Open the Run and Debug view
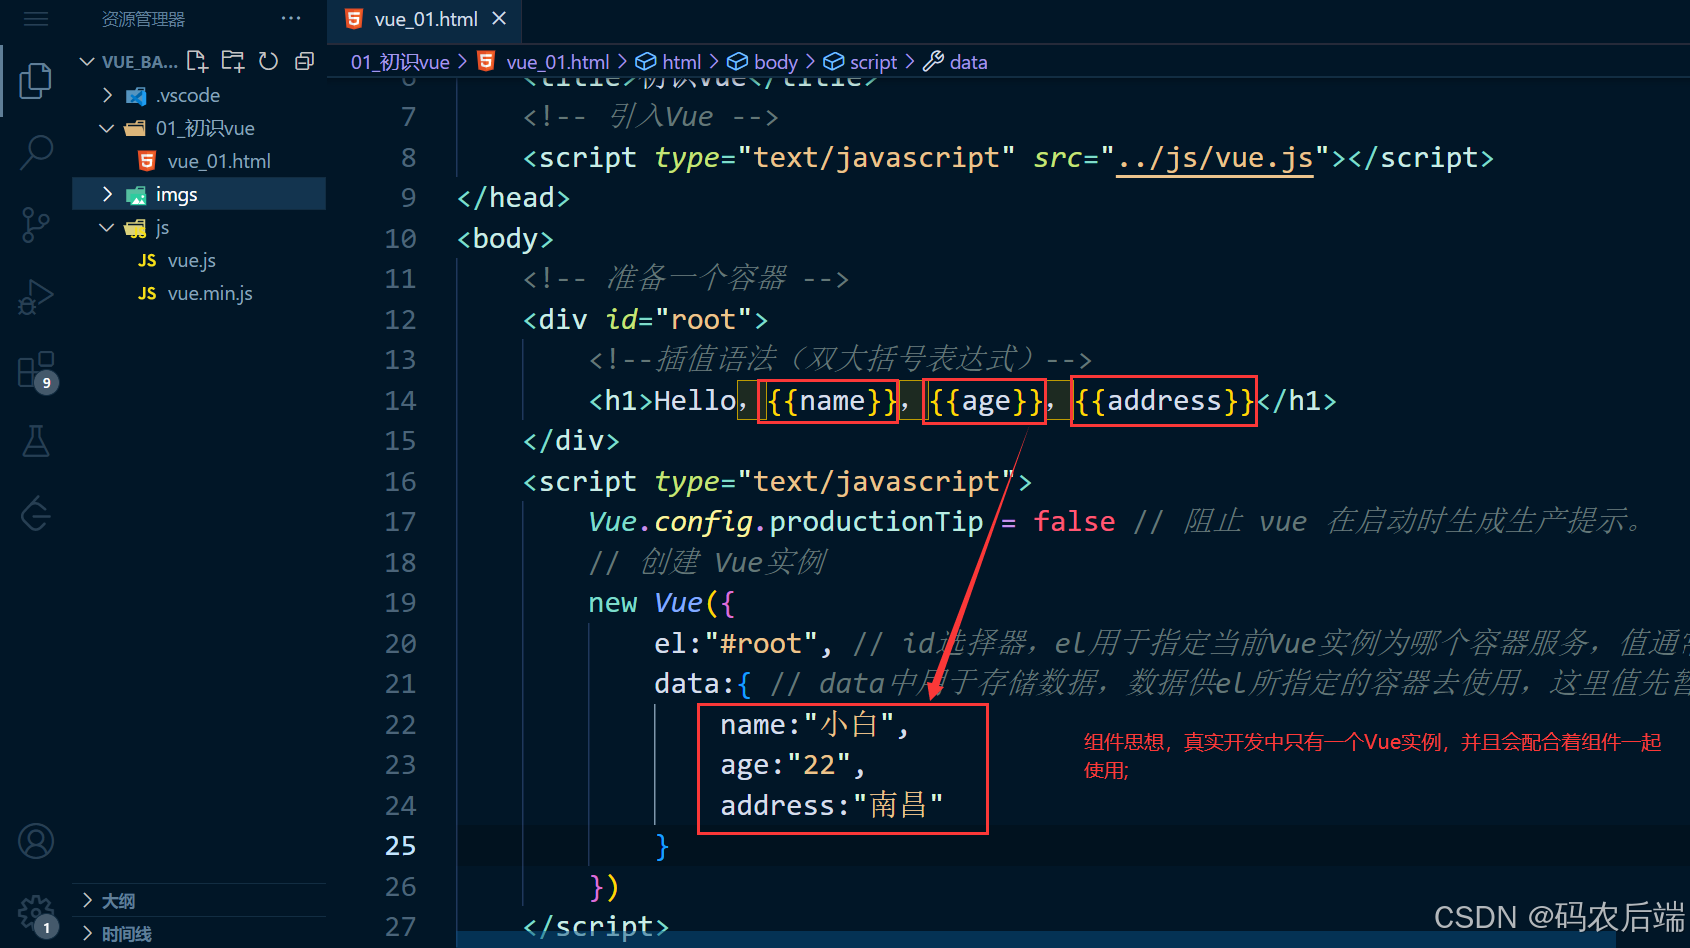 (x=36, y=297)
